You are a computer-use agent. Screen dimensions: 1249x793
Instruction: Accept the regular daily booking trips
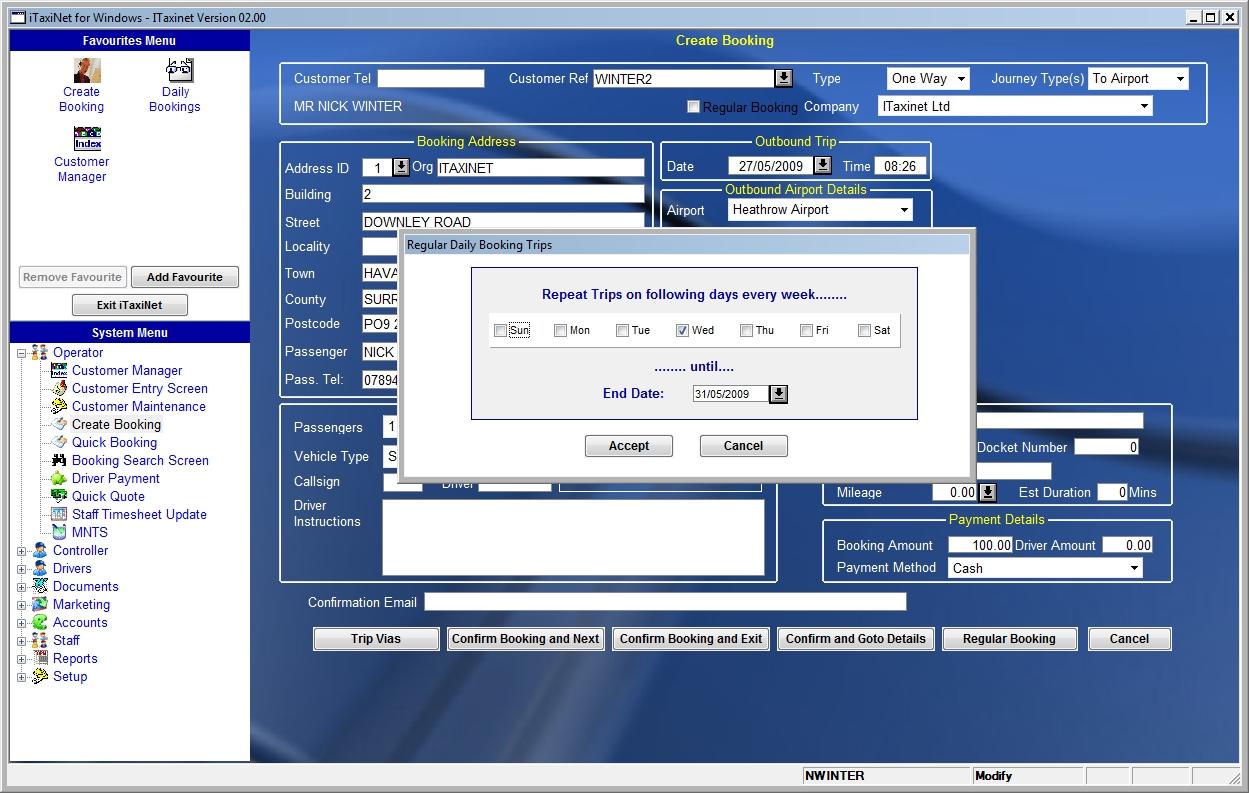pos(629,446)
